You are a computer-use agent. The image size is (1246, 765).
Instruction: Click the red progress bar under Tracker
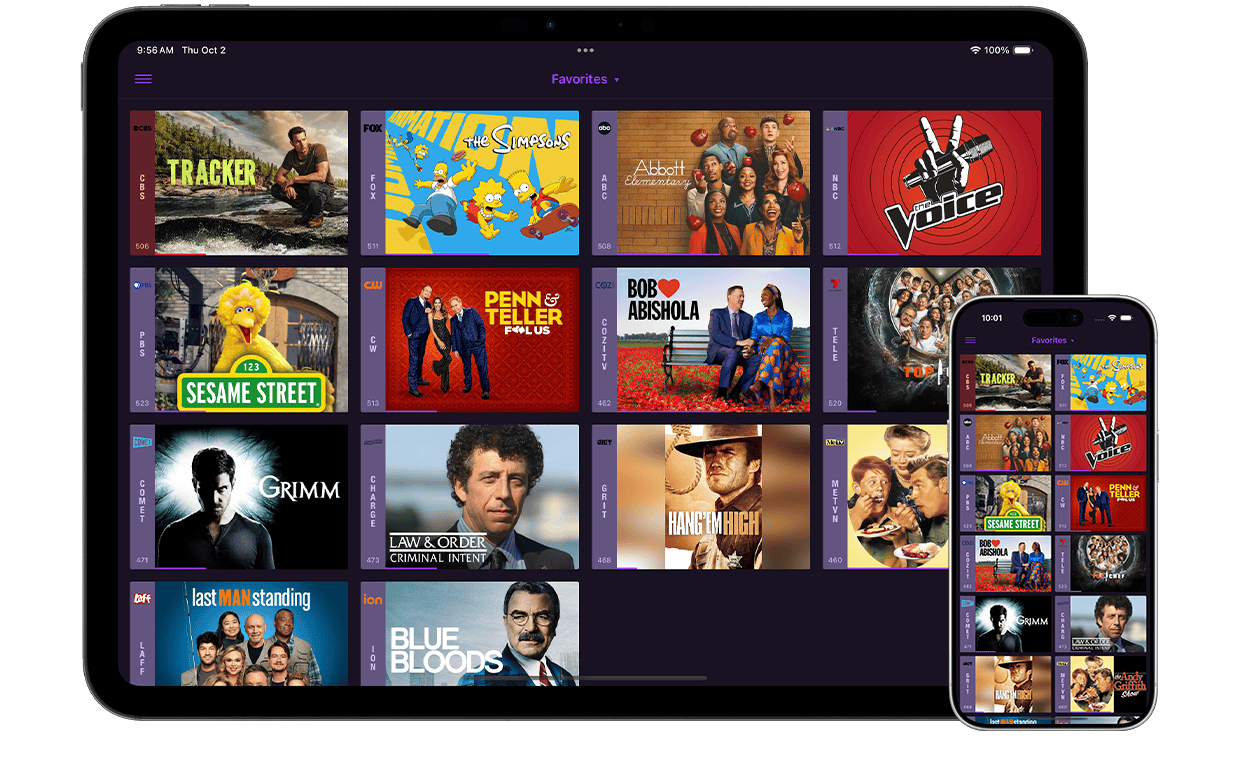[180, 253]
